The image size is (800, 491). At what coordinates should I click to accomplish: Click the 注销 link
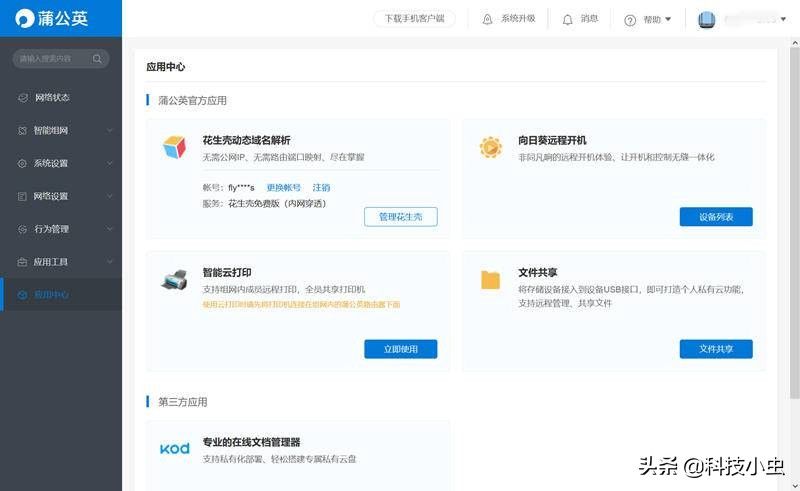321,188
